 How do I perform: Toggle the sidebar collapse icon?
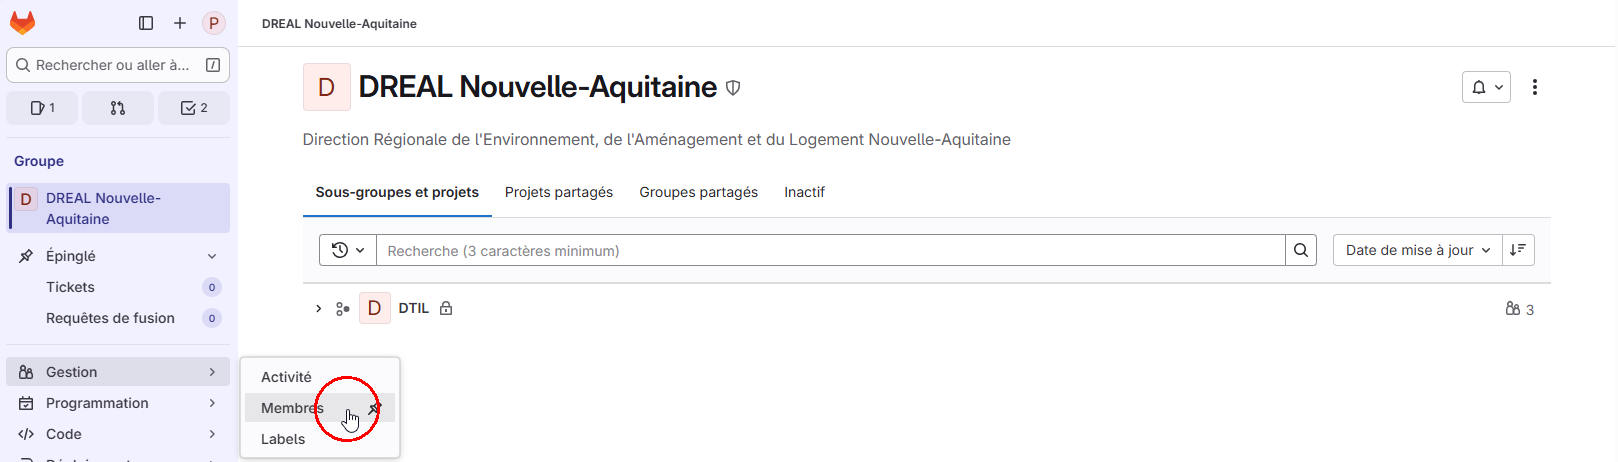[x=146, y=23]
